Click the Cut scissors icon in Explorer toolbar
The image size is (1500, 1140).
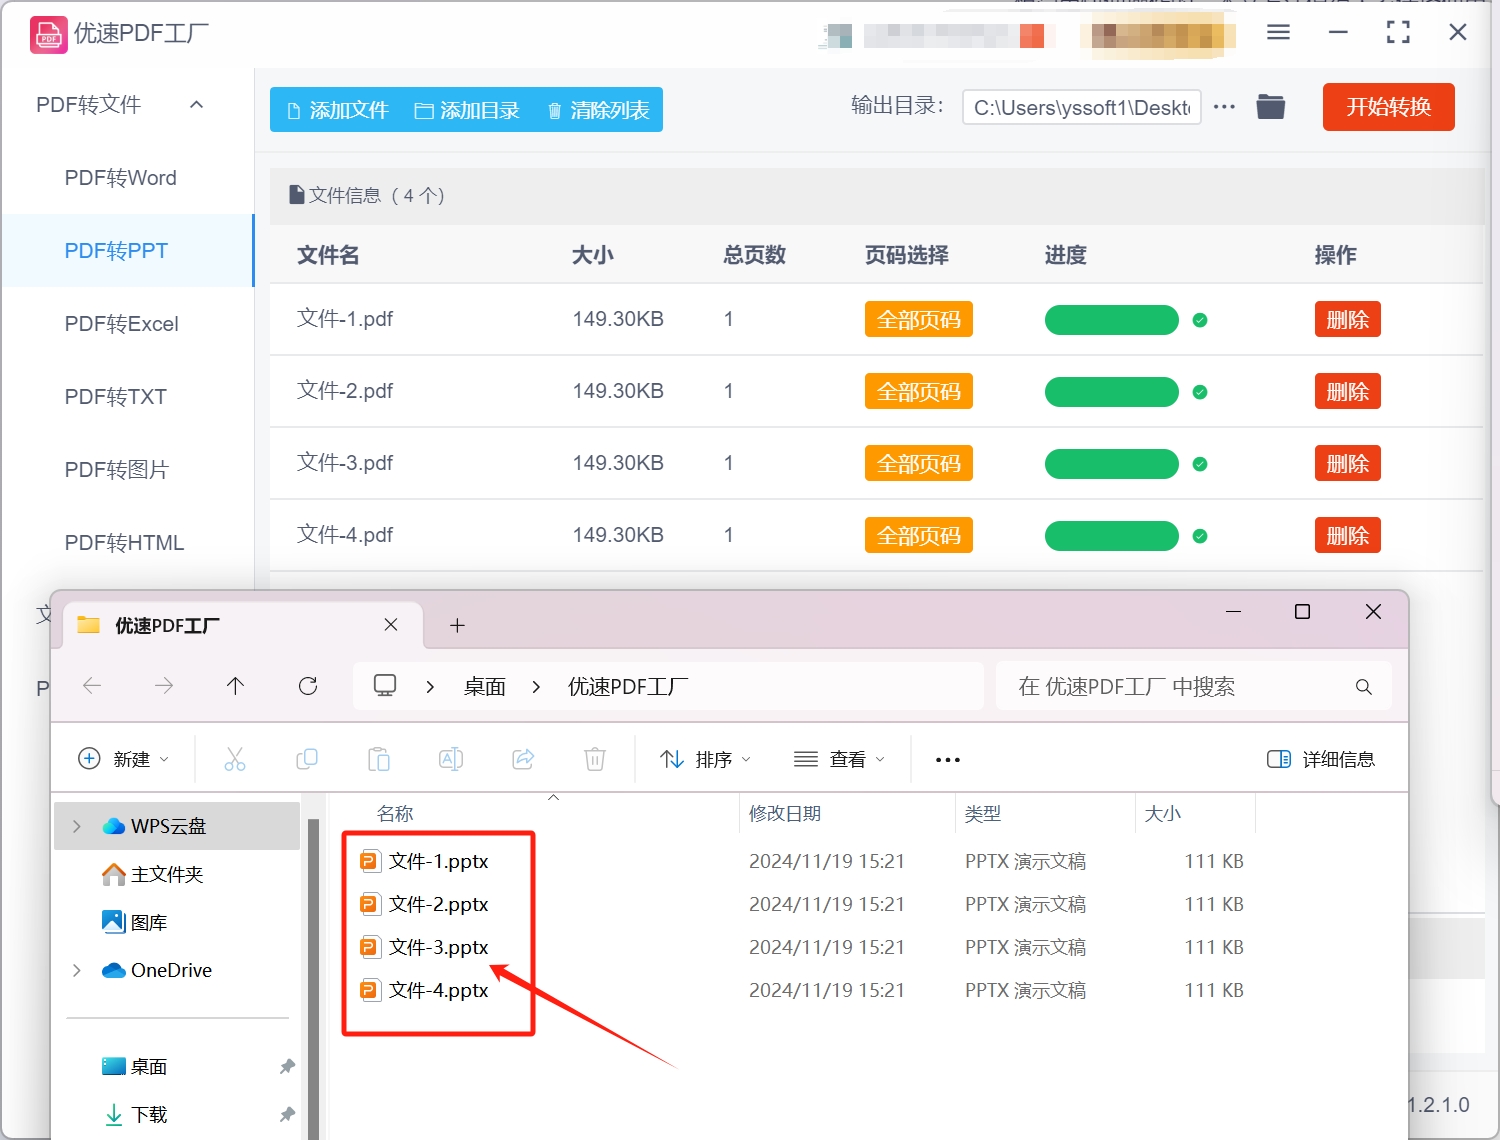click(x=235, y=760)
